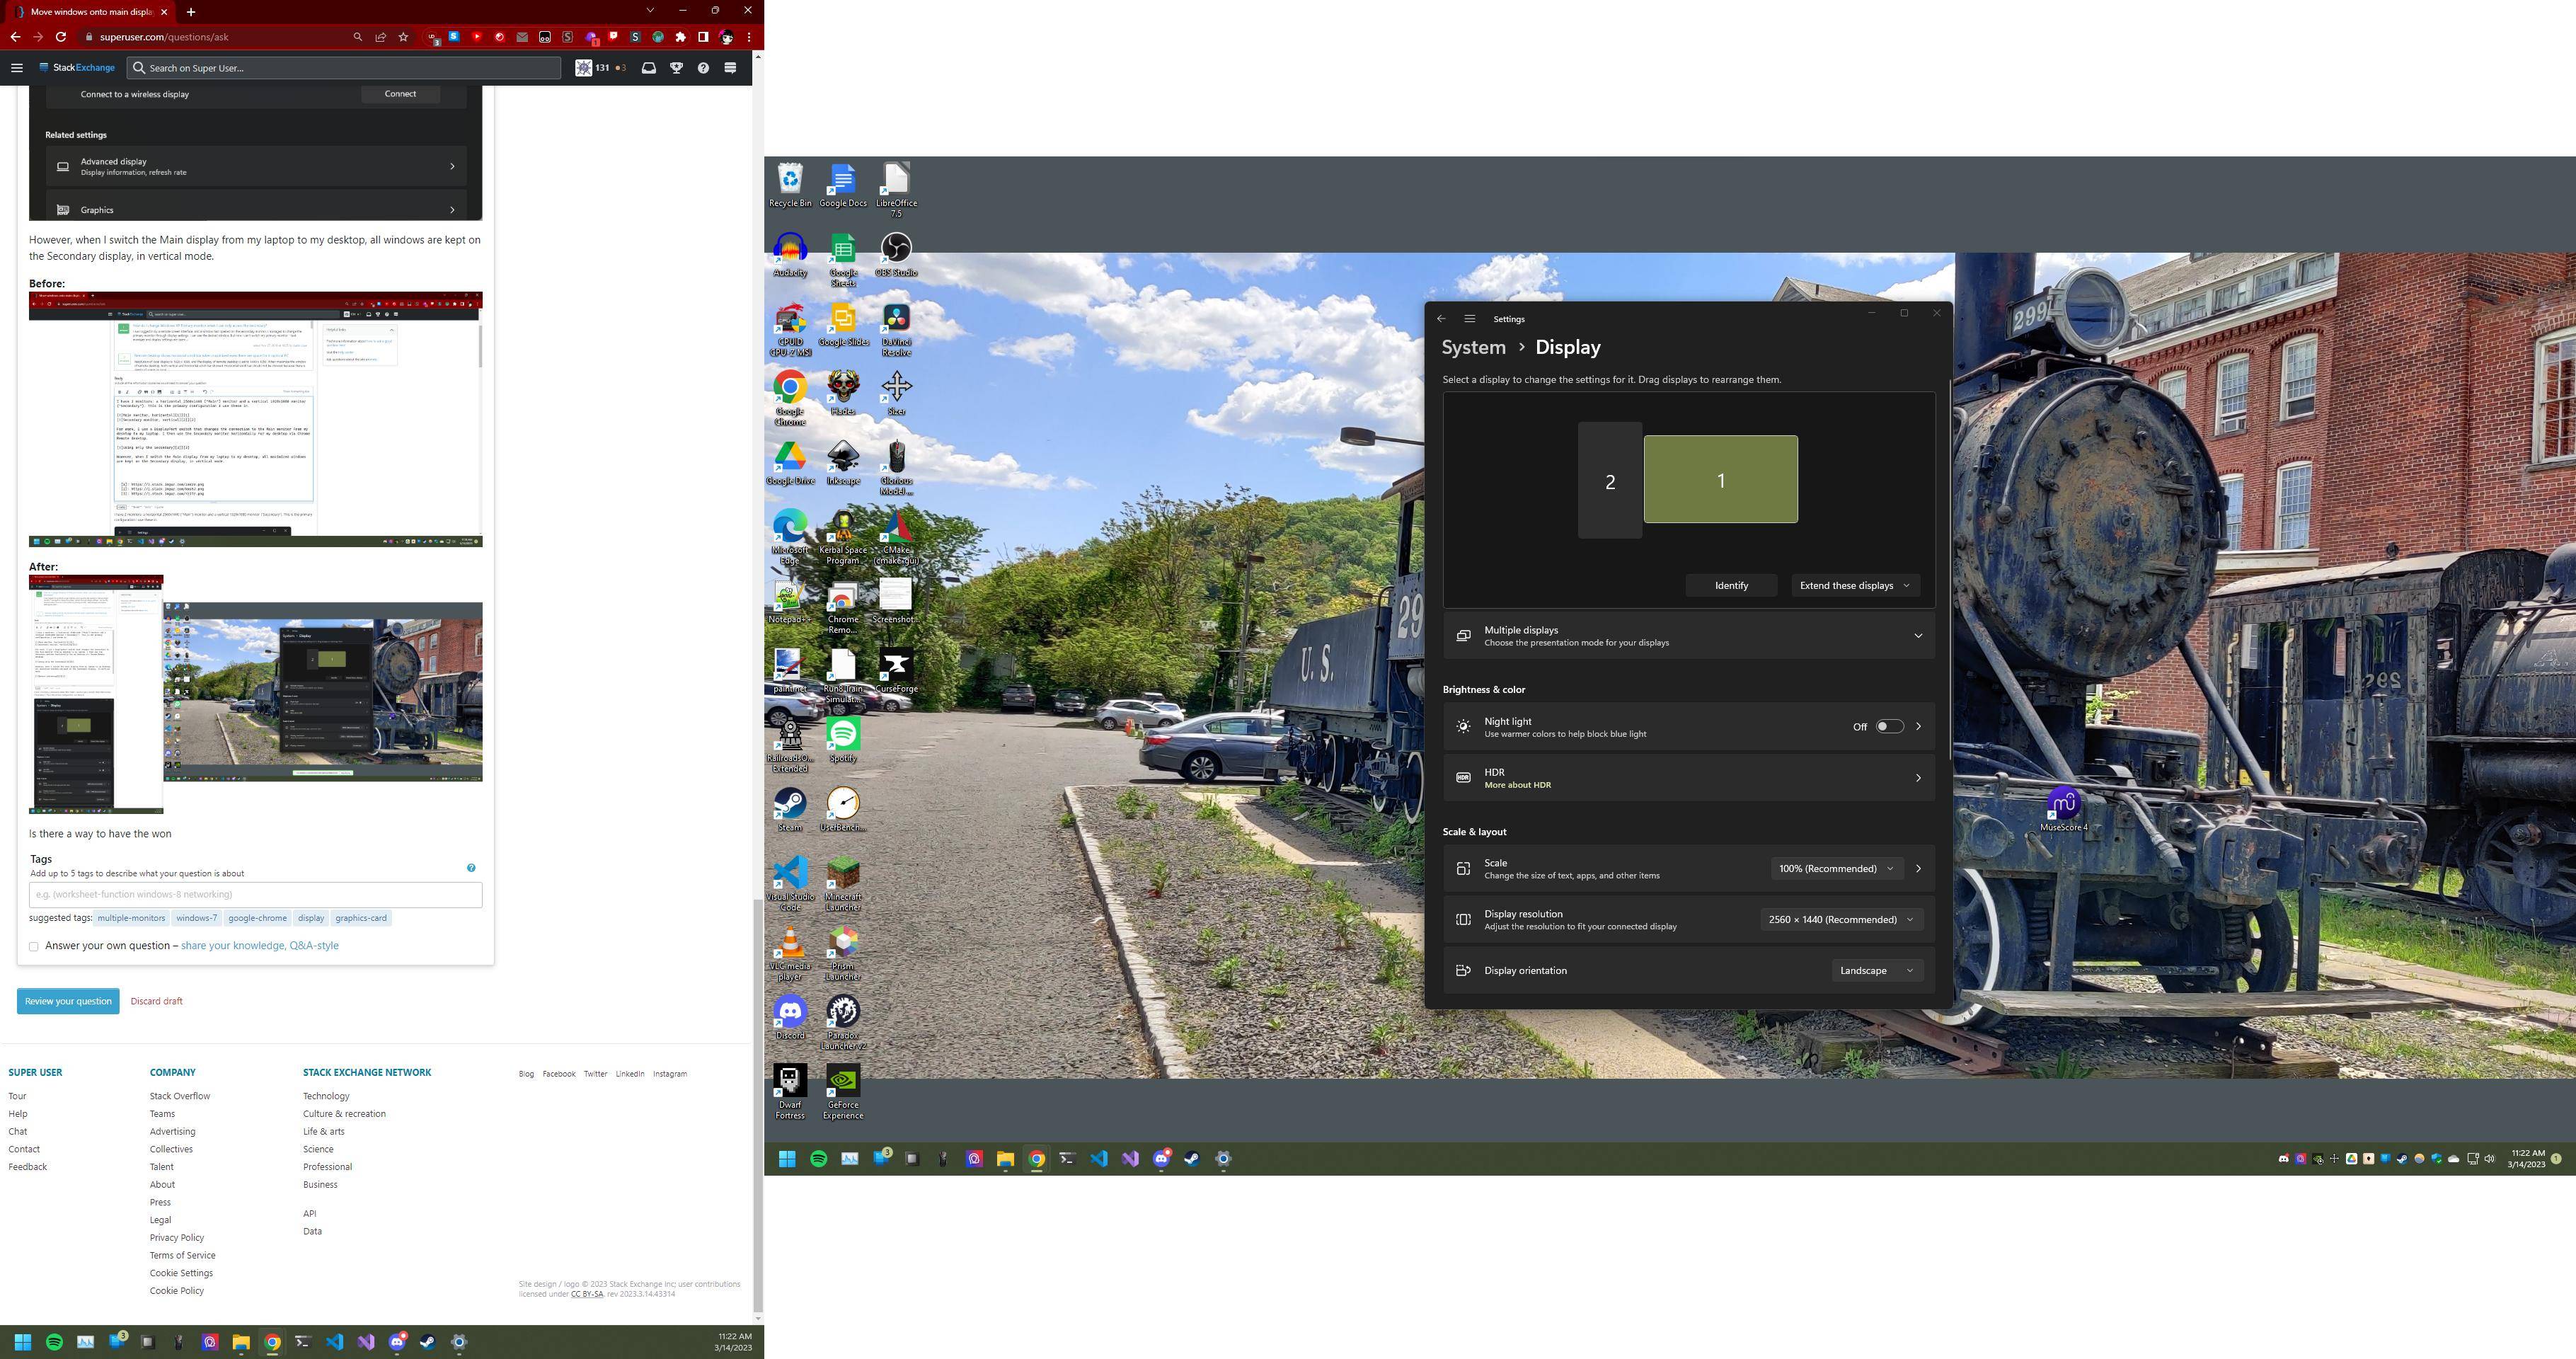Click the Tags input field
2576x1359 pixels.
tap(255, 895)
